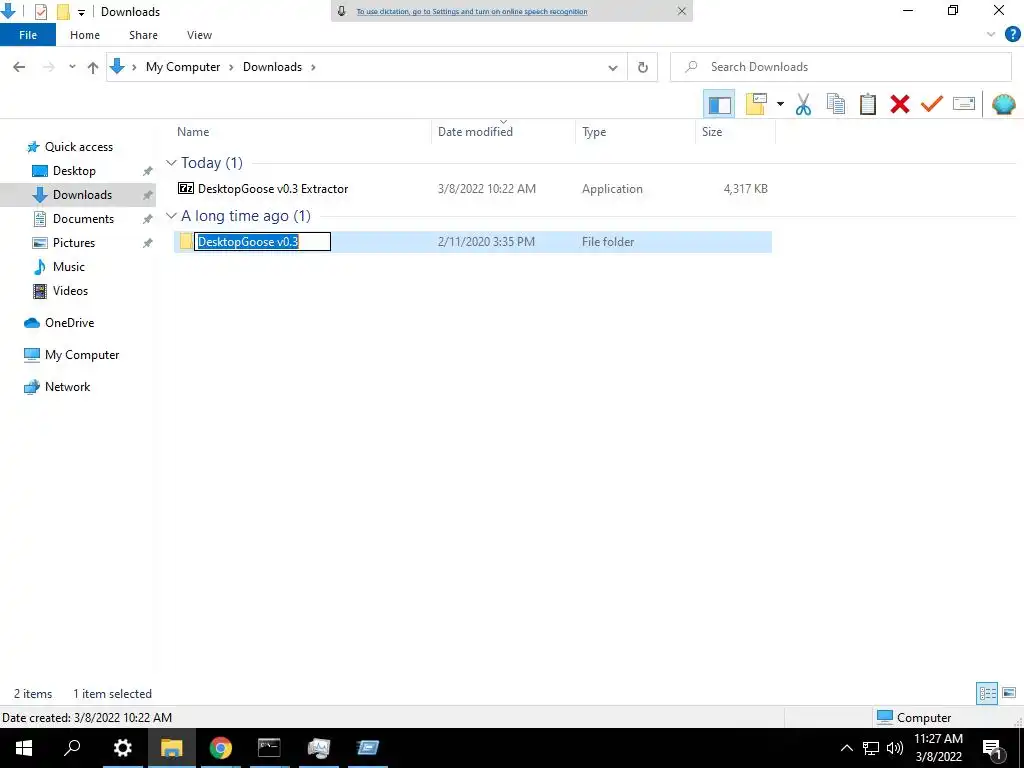The image size is (1024, 768).
Task: Click Downloads in the address breadcrumb
Action: [x=272, y=67]
